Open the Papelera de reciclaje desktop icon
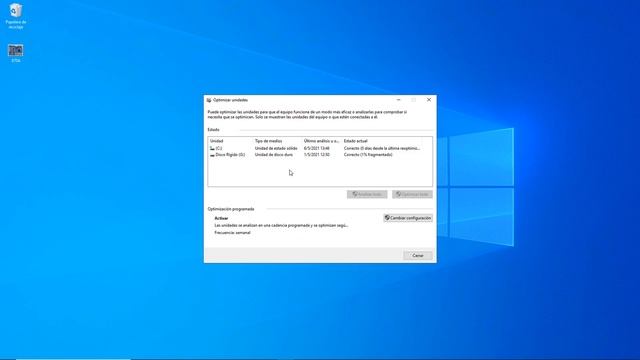The width and height of the screenshot is (640, 360). [x=16, y=16]
